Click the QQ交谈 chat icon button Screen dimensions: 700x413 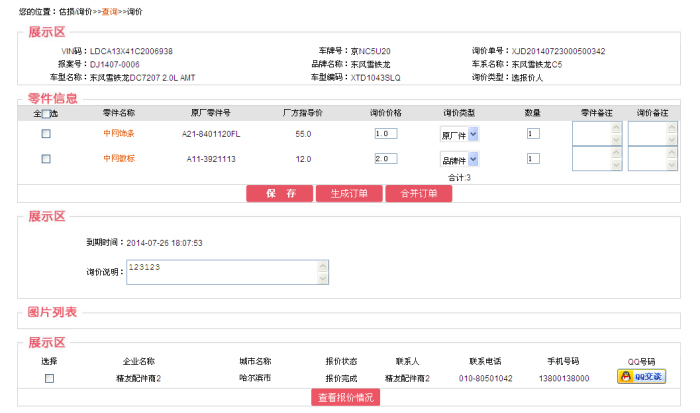click(642, 376)
